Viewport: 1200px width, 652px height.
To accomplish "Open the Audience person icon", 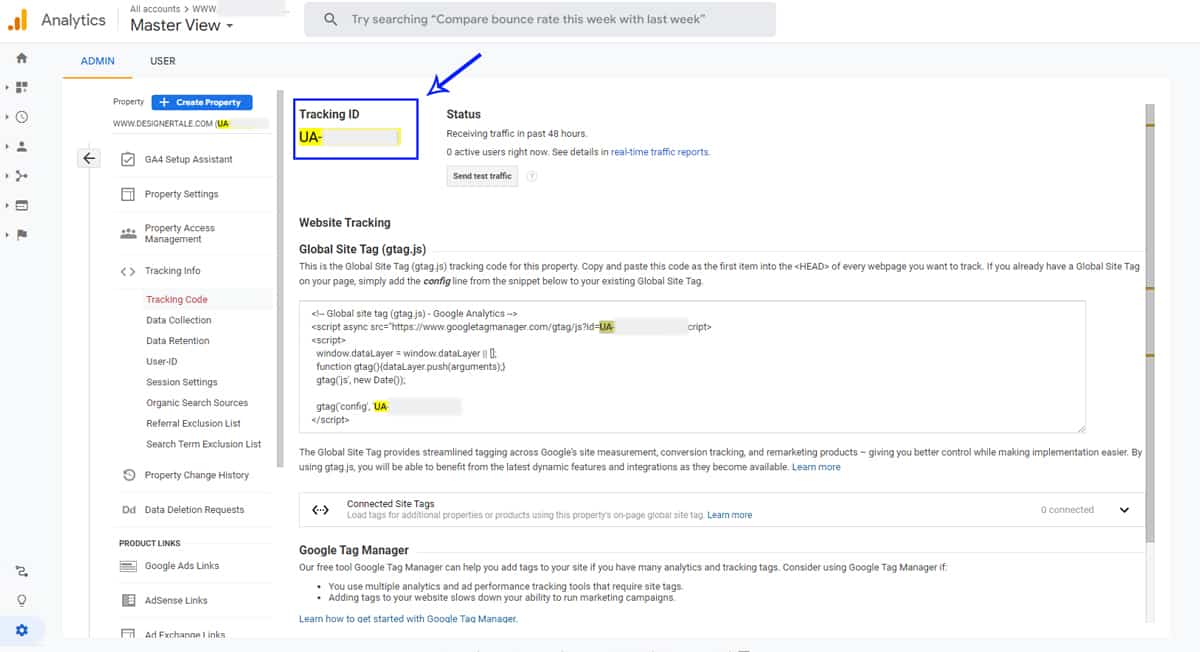I will [x=22, y=146].
